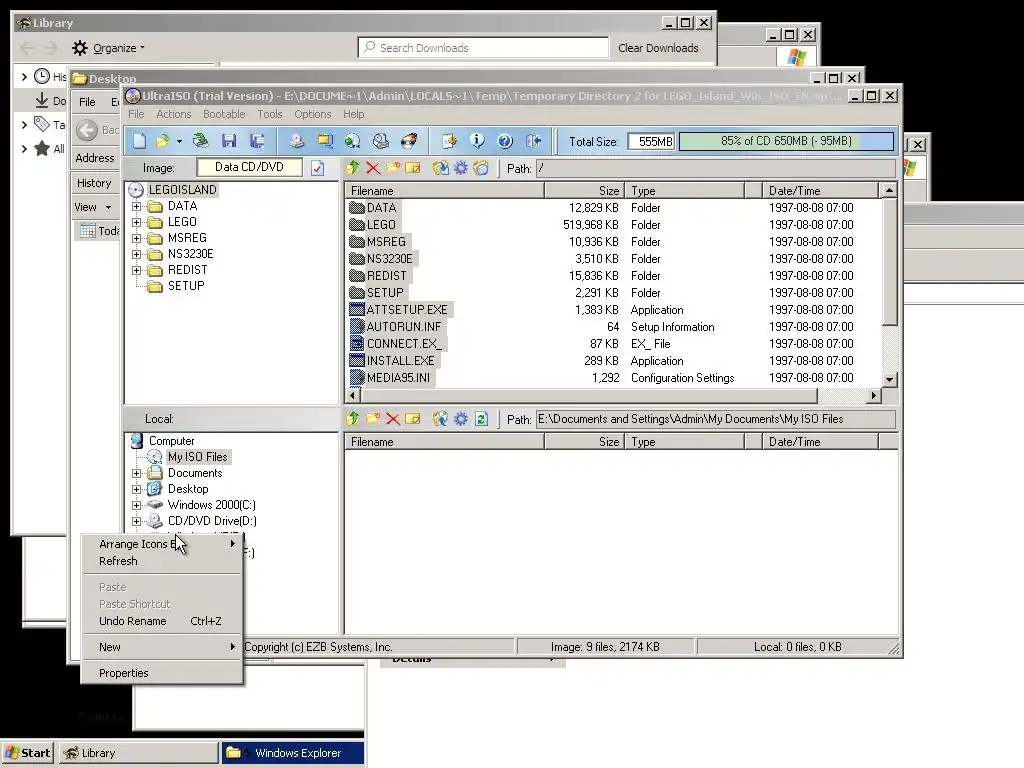Click Clear Downloads in Library window

point(658,48)
